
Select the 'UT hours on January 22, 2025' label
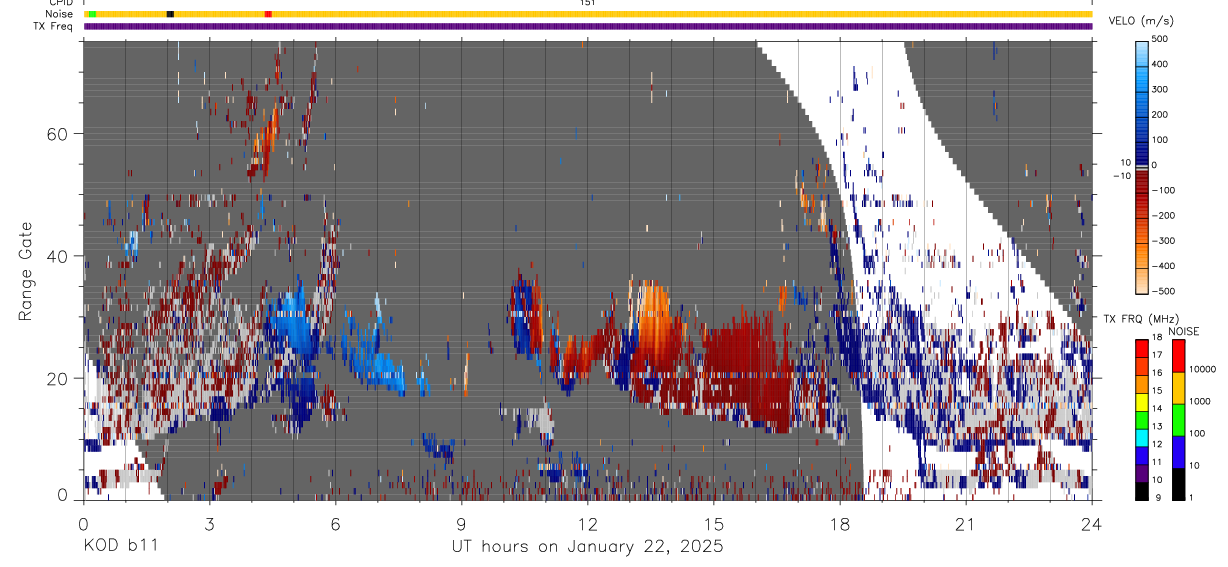click(x=587, y=547)
